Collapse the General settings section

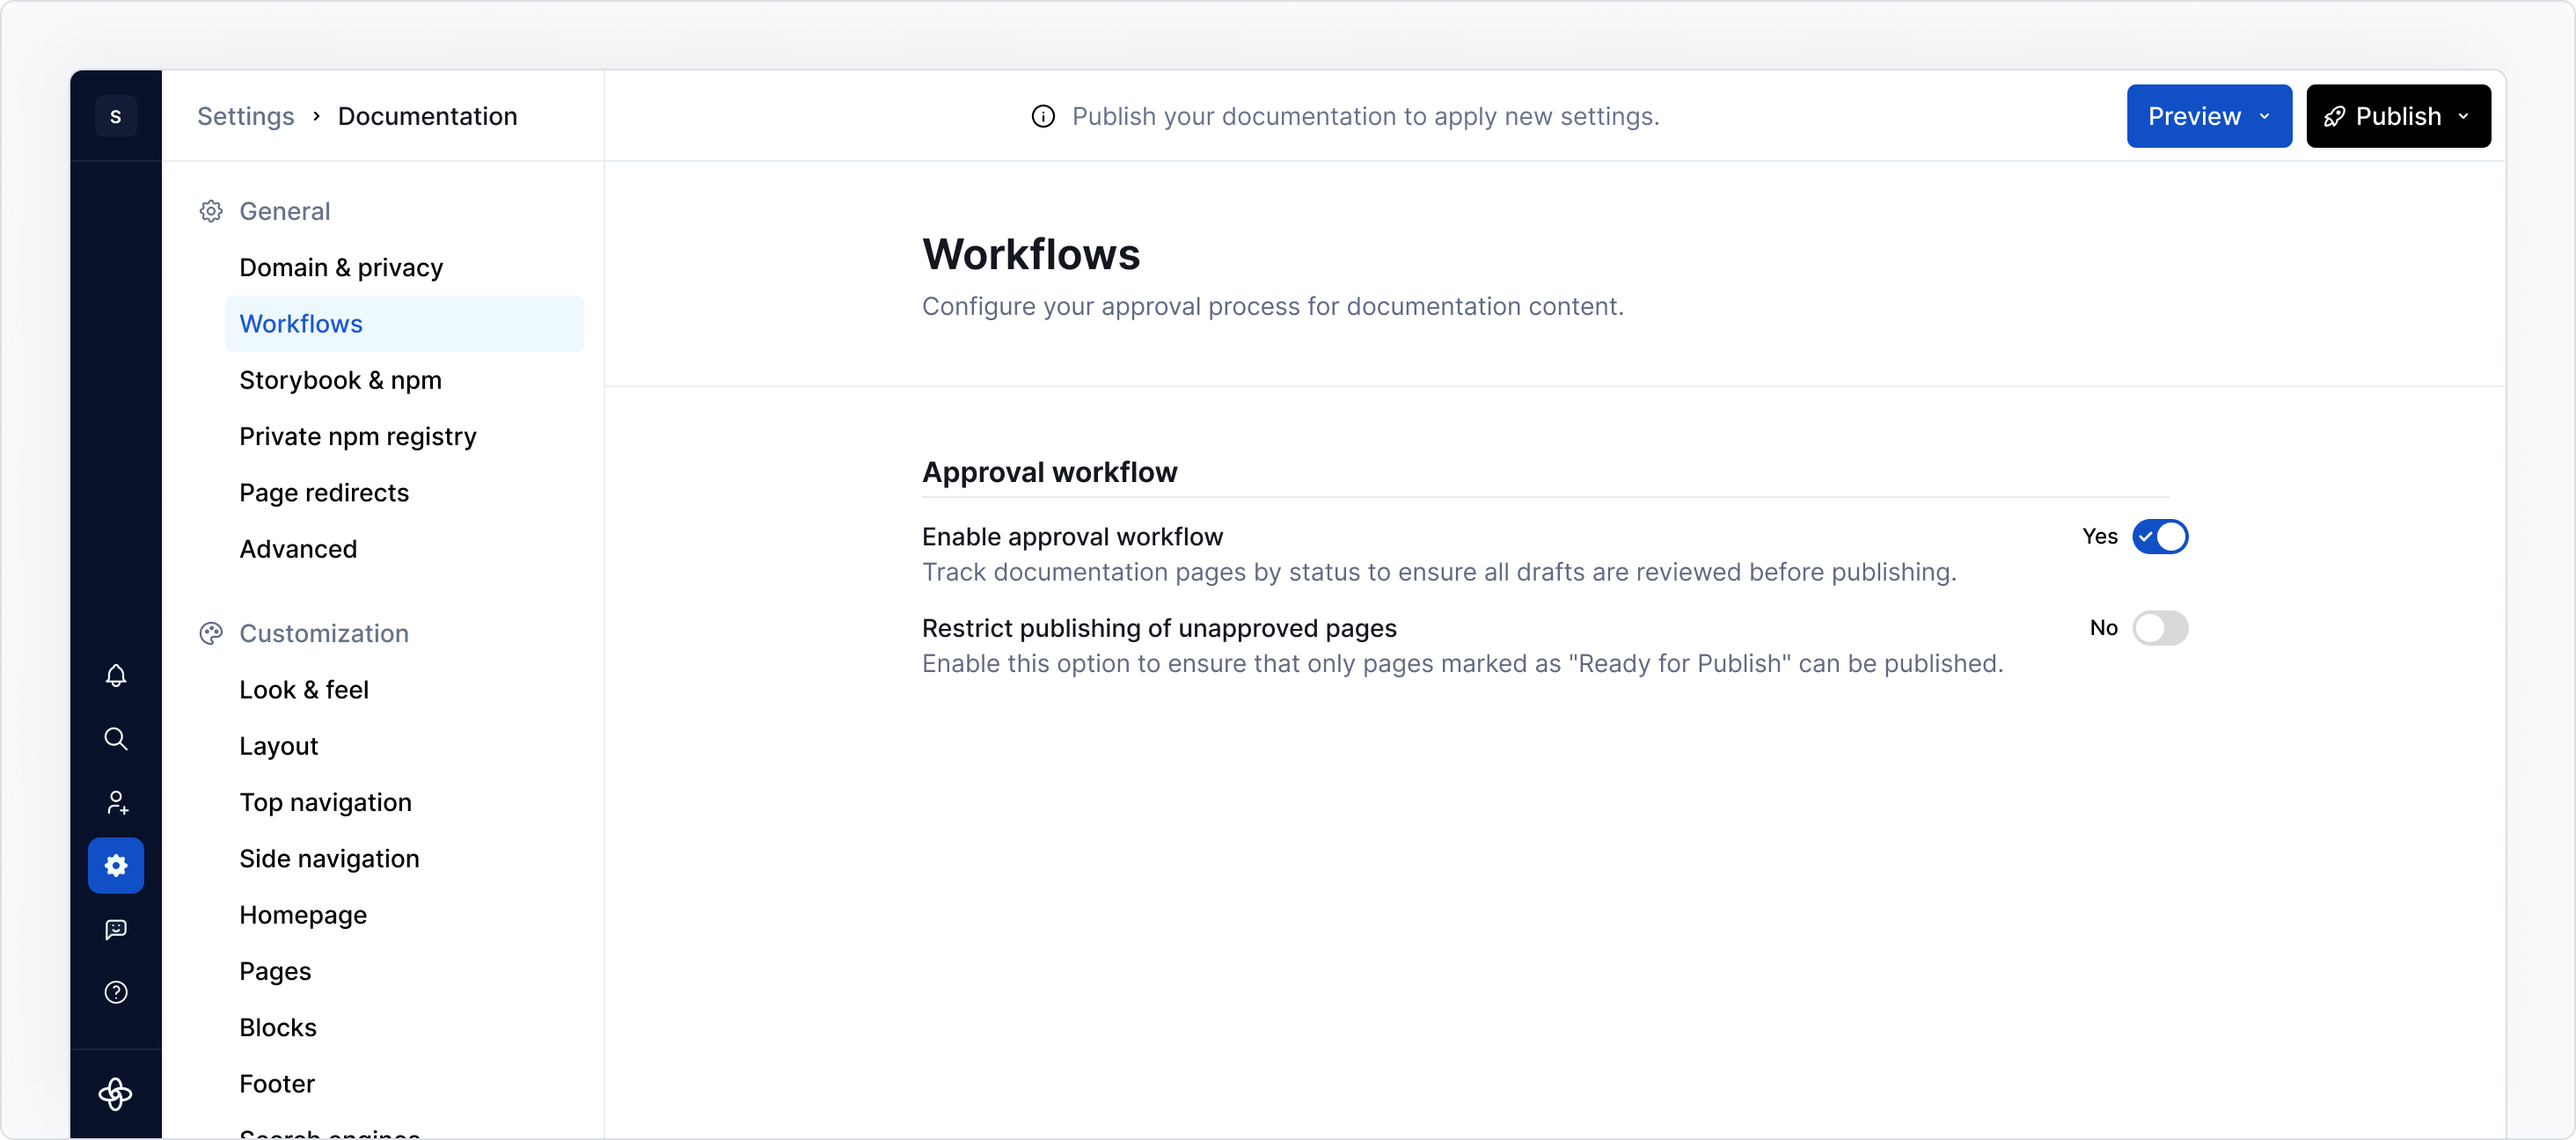[284, 210]
